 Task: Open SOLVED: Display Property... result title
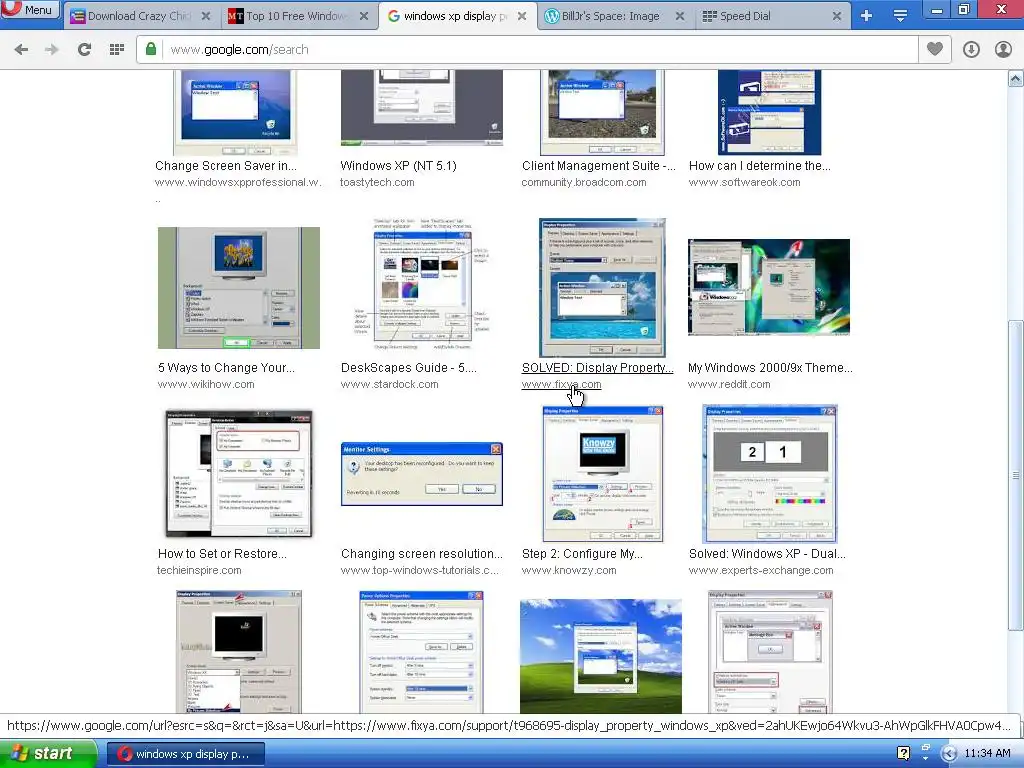598,368
